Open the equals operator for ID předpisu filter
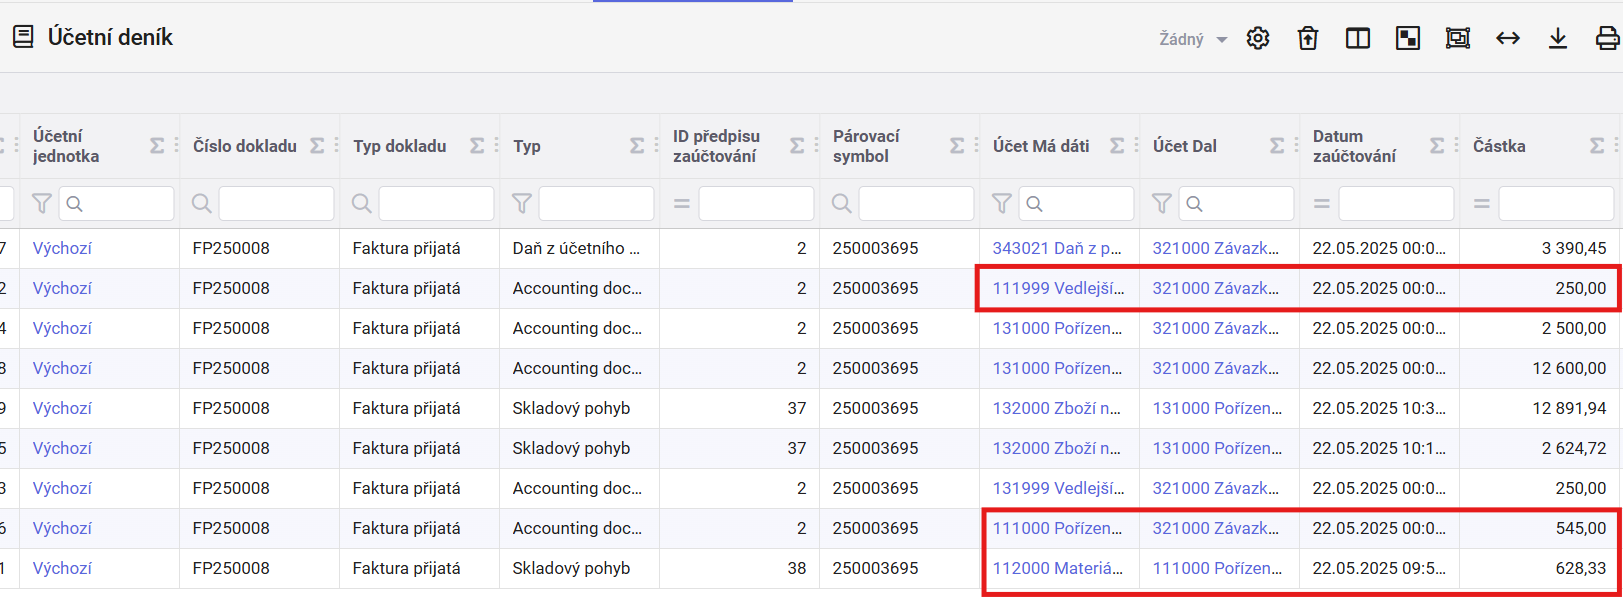Image resolution: width=1623 pixels, height=598 pixels. [x=681, y=204]
